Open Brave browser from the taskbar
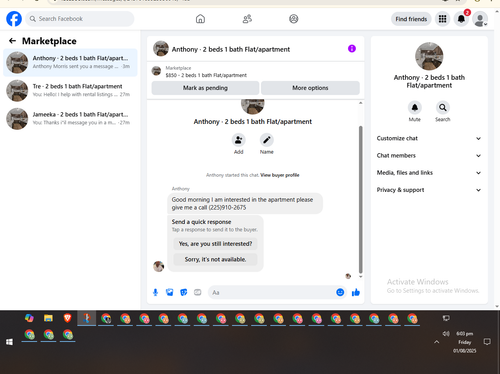The image size is (500, 374). tap(67, 318)
